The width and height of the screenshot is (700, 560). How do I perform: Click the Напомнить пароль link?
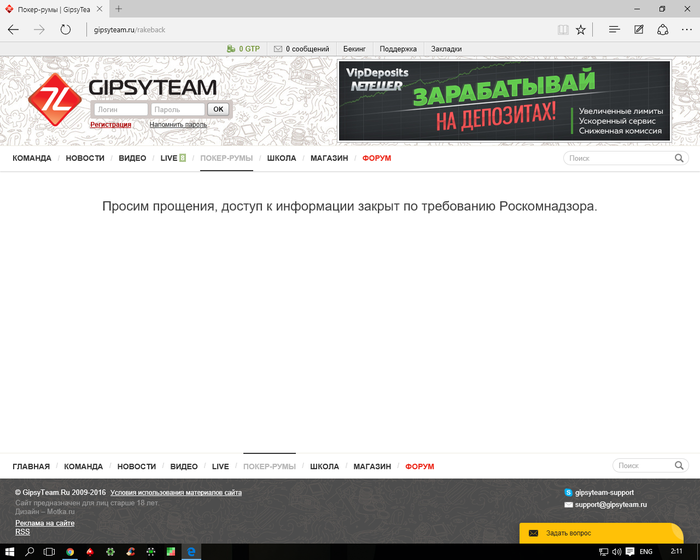178,125
